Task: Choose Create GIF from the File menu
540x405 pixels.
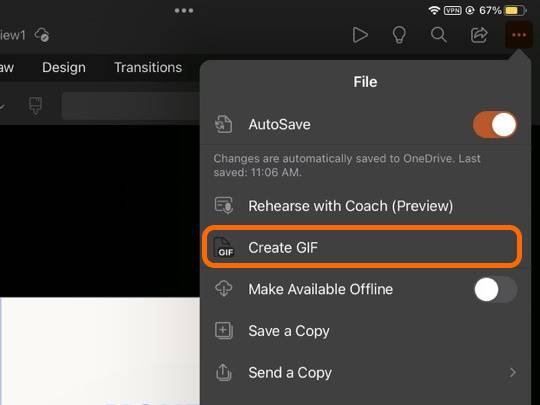Action: pos(362,247)
